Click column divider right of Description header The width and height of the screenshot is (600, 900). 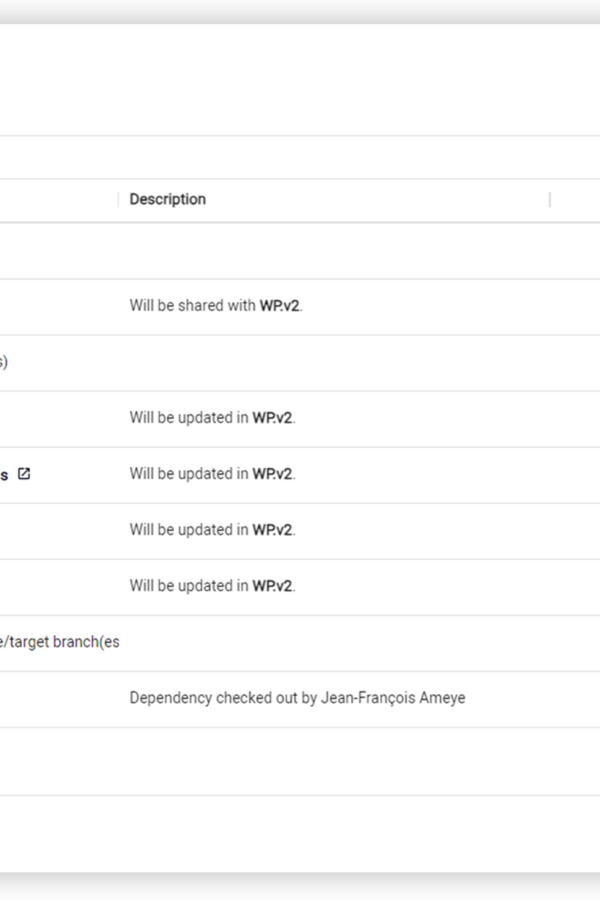(x=550, y=200)
